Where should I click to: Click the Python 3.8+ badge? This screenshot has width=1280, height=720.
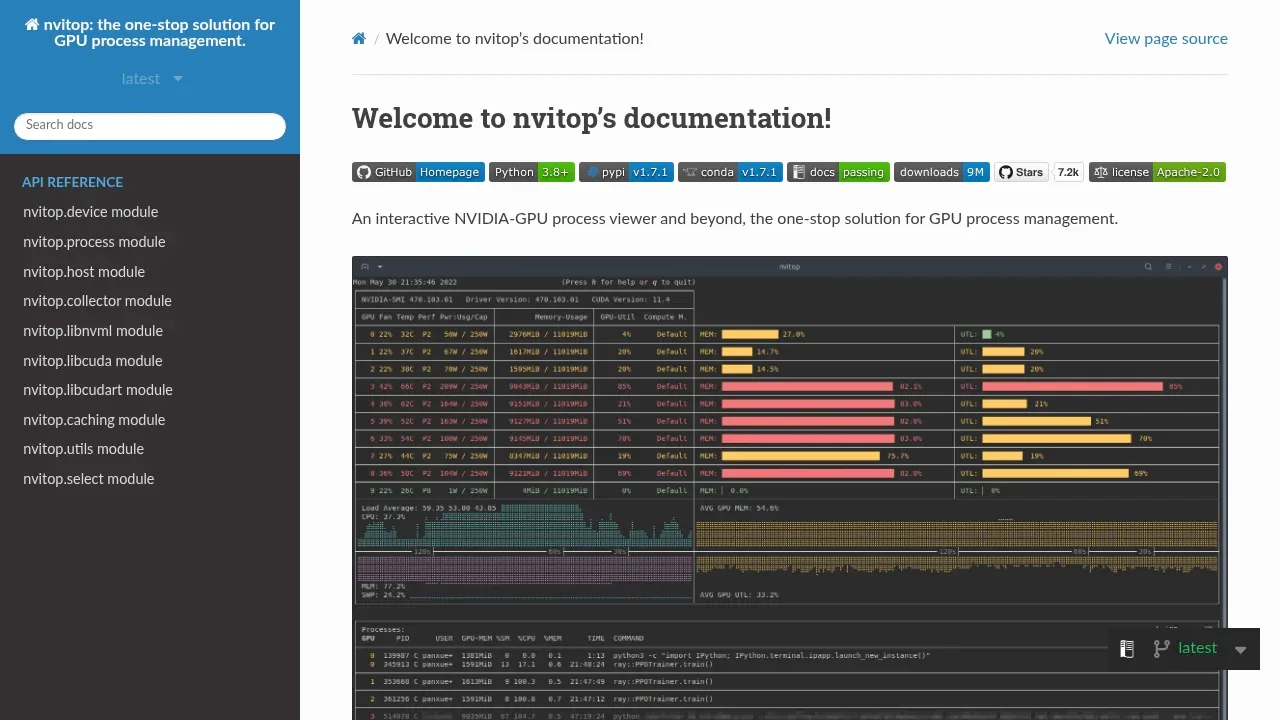(x=532, y=172)
